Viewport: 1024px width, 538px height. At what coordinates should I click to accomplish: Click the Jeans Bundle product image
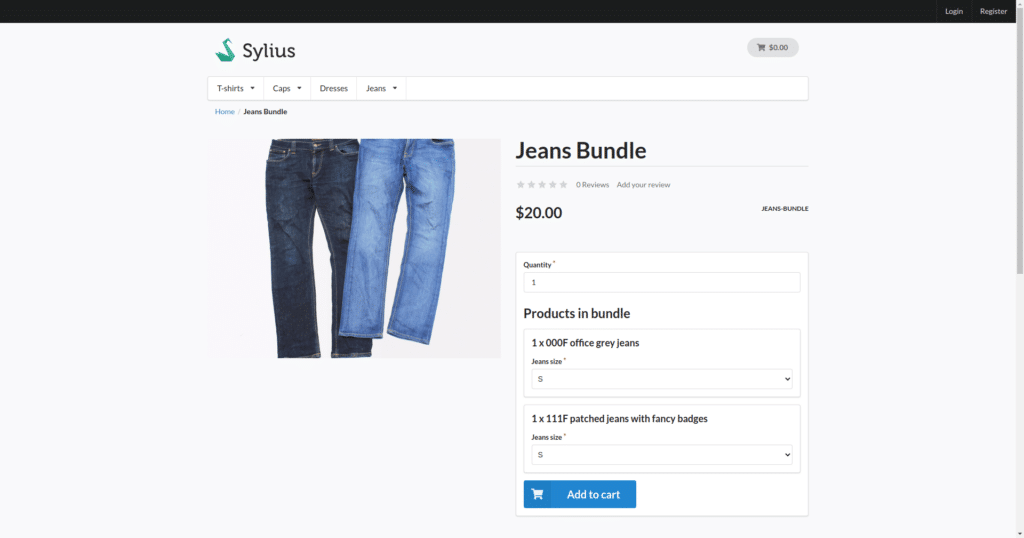coord(355,248)
